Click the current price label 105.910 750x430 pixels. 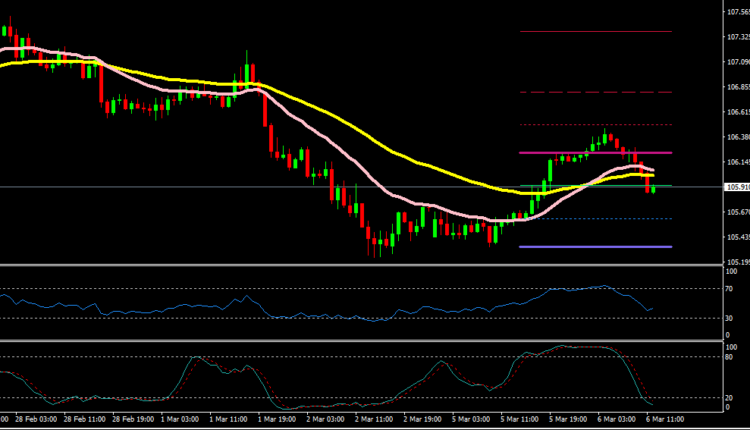(737, 187)
